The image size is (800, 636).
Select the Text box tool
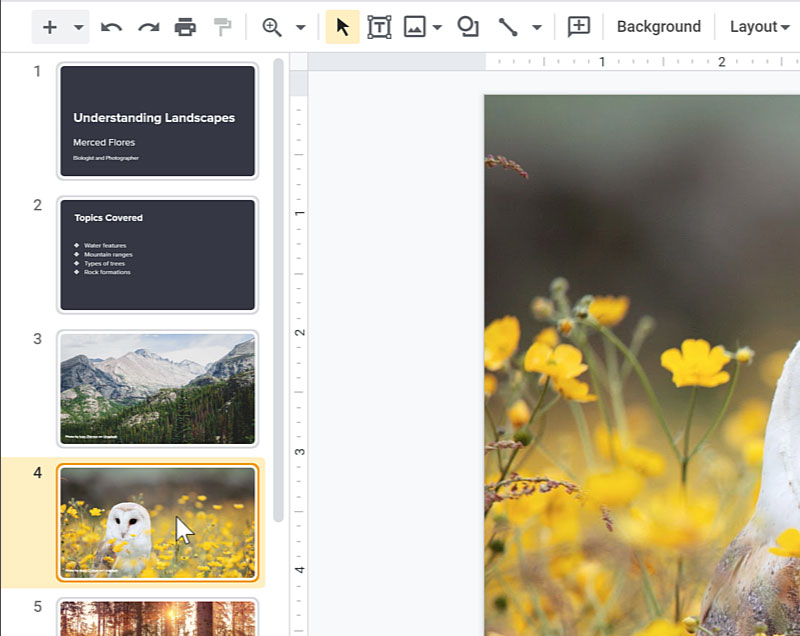pos(379,27)
